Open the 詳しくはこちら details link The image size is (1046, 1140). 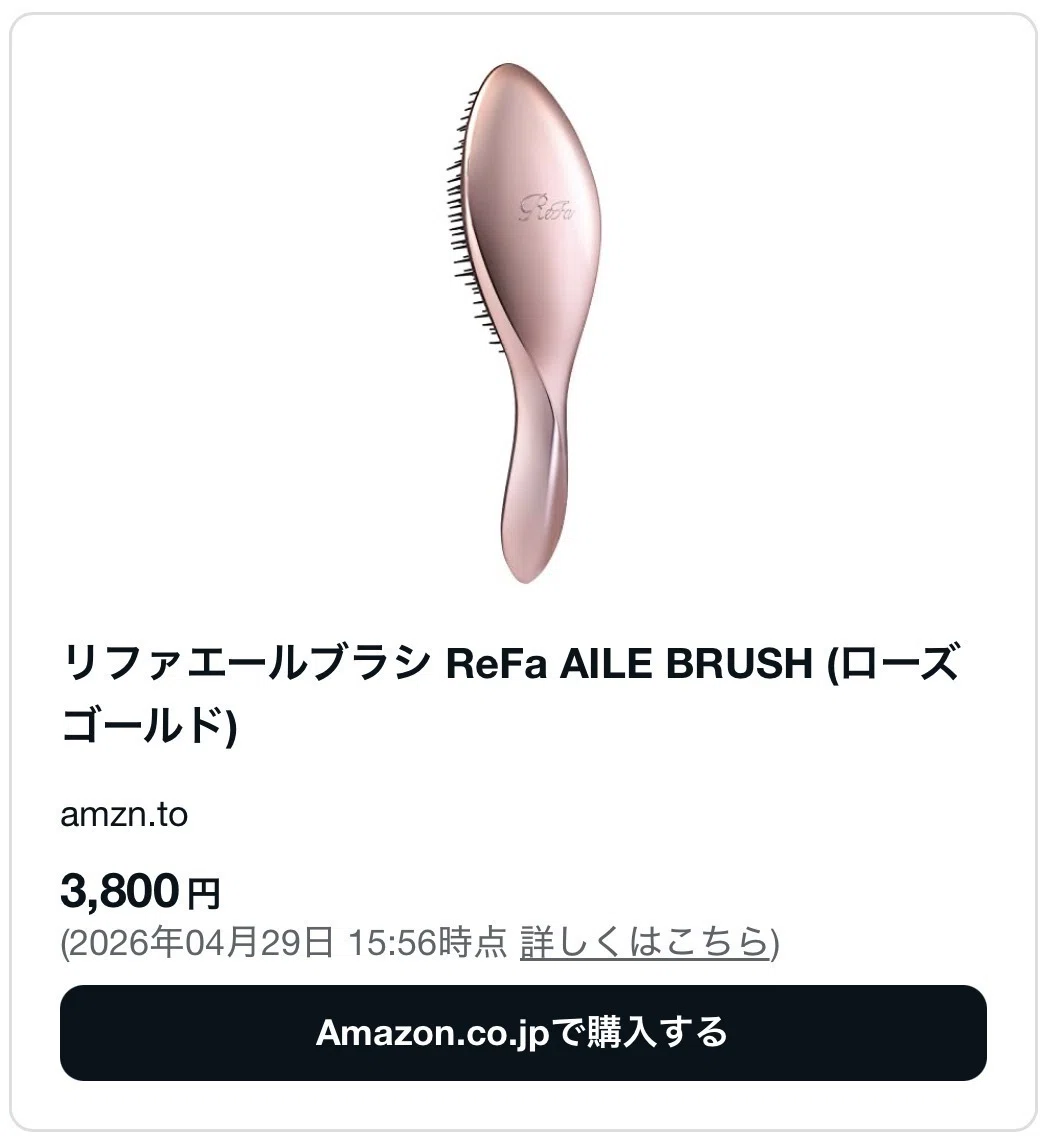644,943
